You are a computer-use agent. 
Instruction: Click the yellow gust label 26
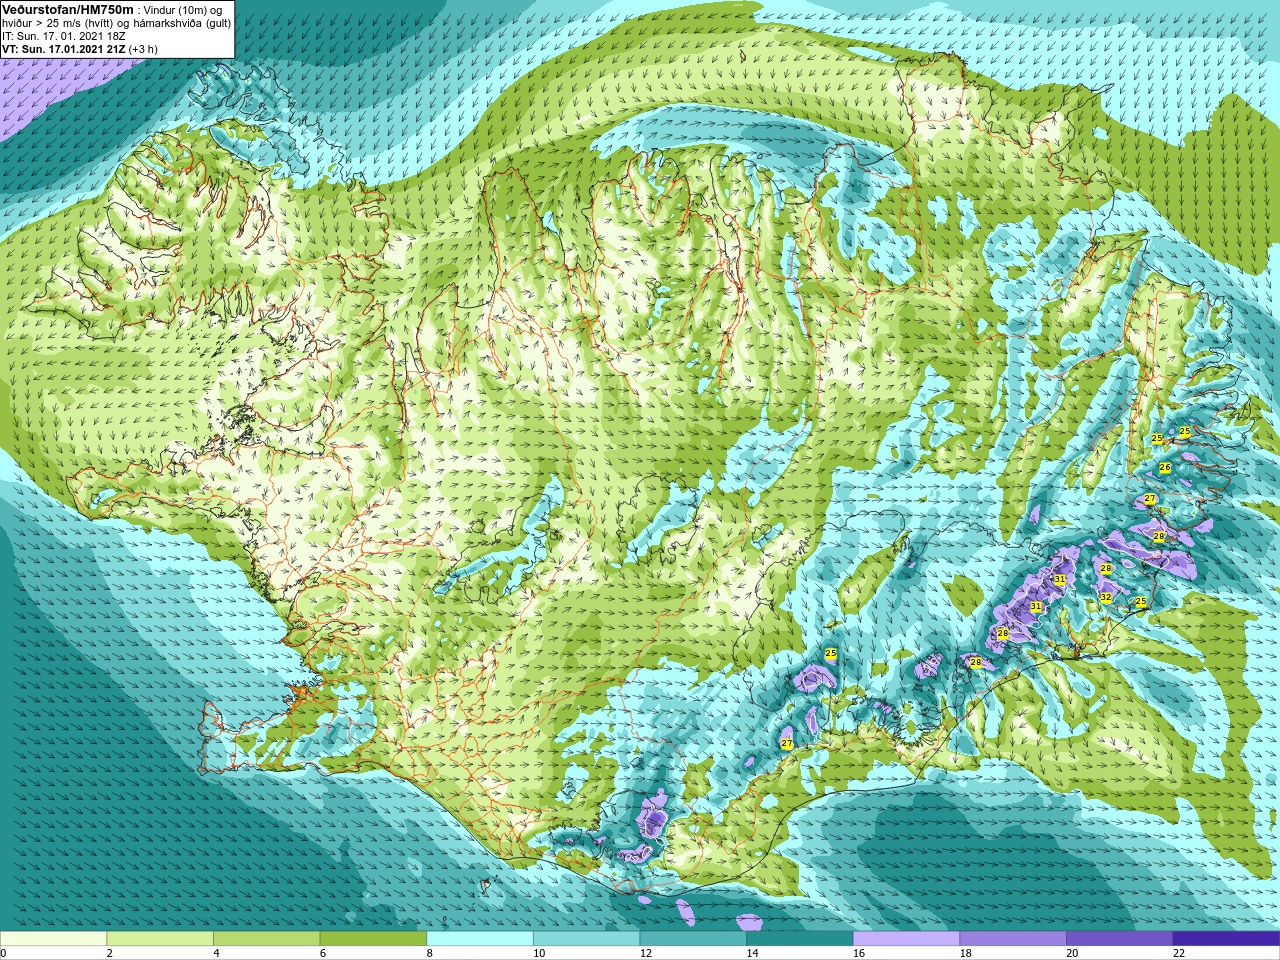(1165, 468)
